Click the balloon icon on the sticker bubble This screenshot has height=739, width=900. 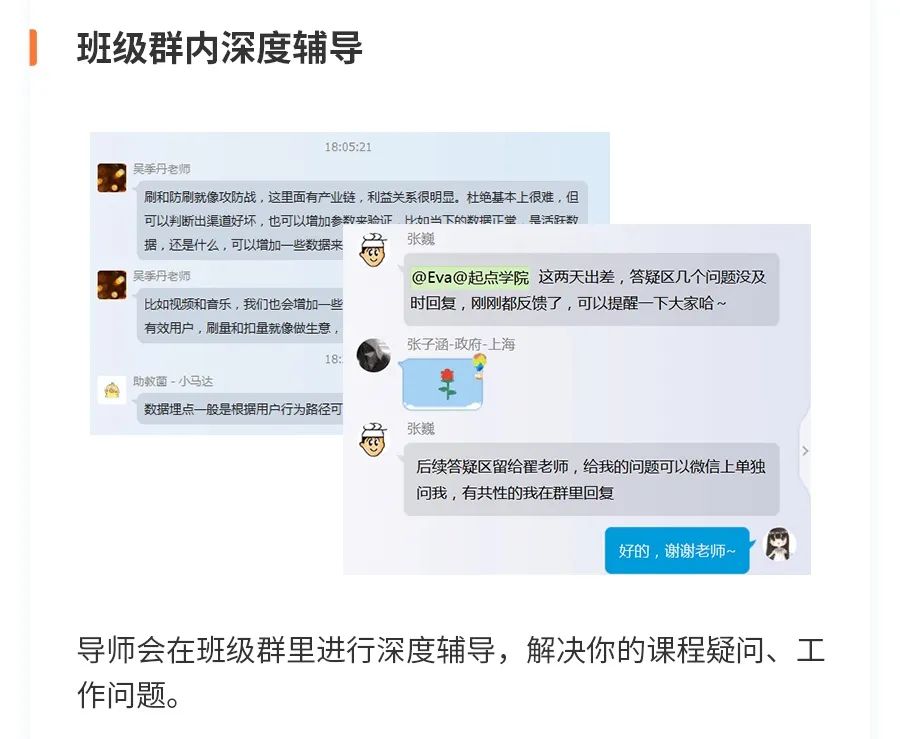pos(479,366)
